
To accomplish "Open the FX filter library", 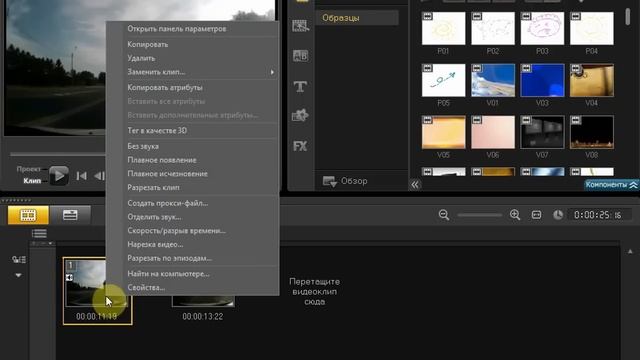I will (x=300, y=146).
